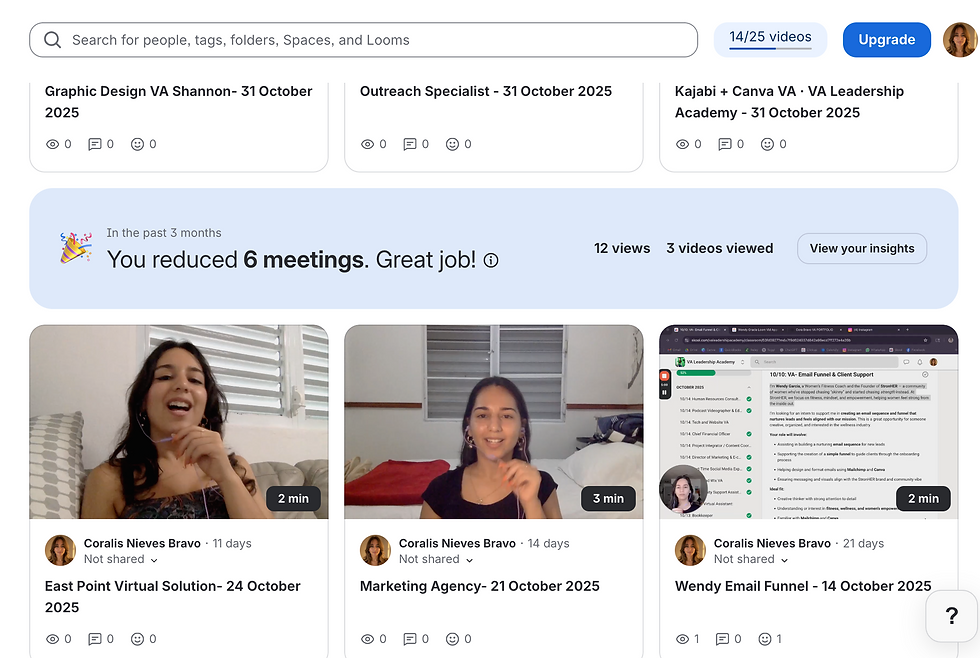Click the eye view icon under East Point video
The image size is (980, 658).
(x=52, y=638)
